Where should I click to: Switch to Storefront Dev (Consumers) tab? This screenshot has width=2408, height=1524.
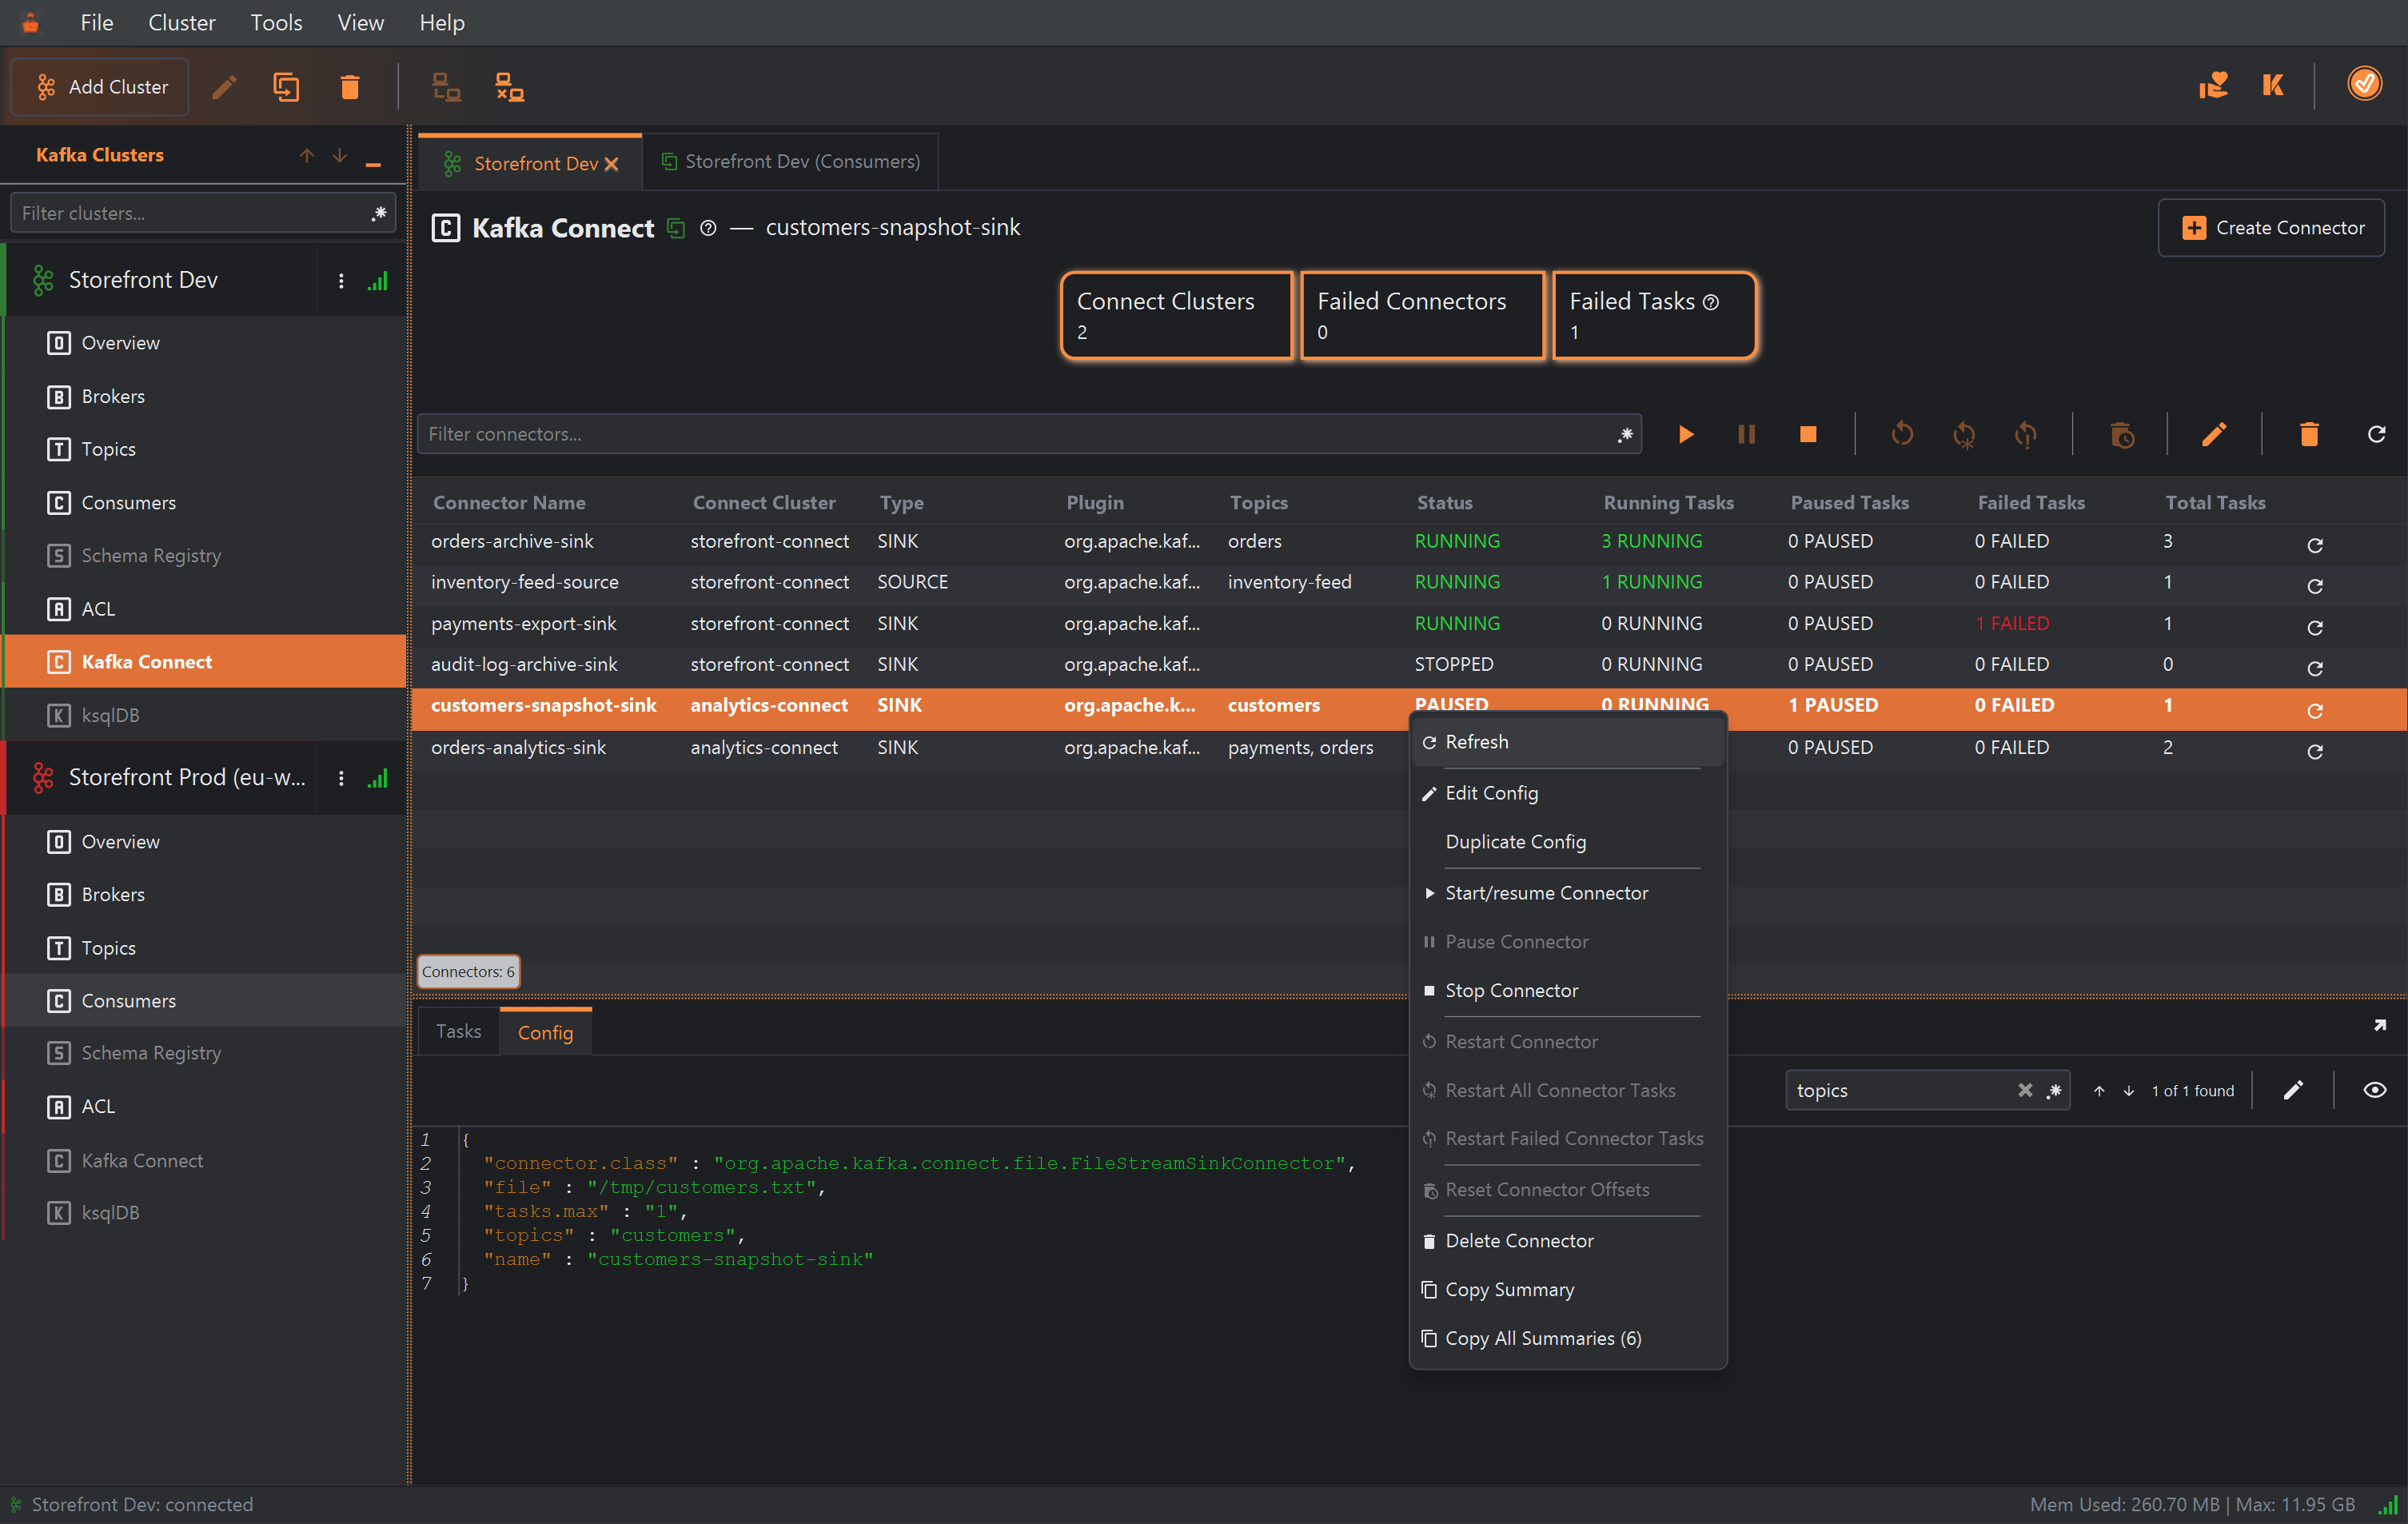point(790,161)
